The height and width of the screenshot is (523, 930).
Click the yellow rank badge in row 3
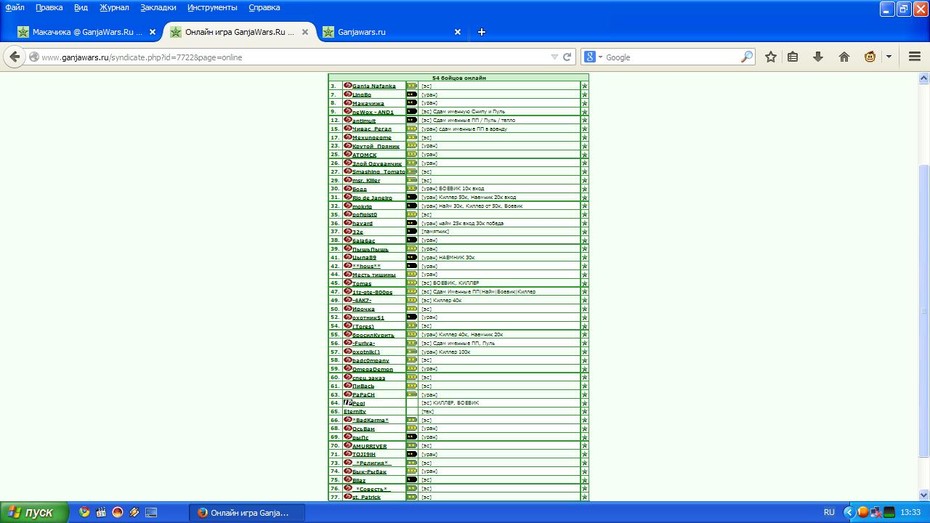pyautogui.click(x=412, y=86)
